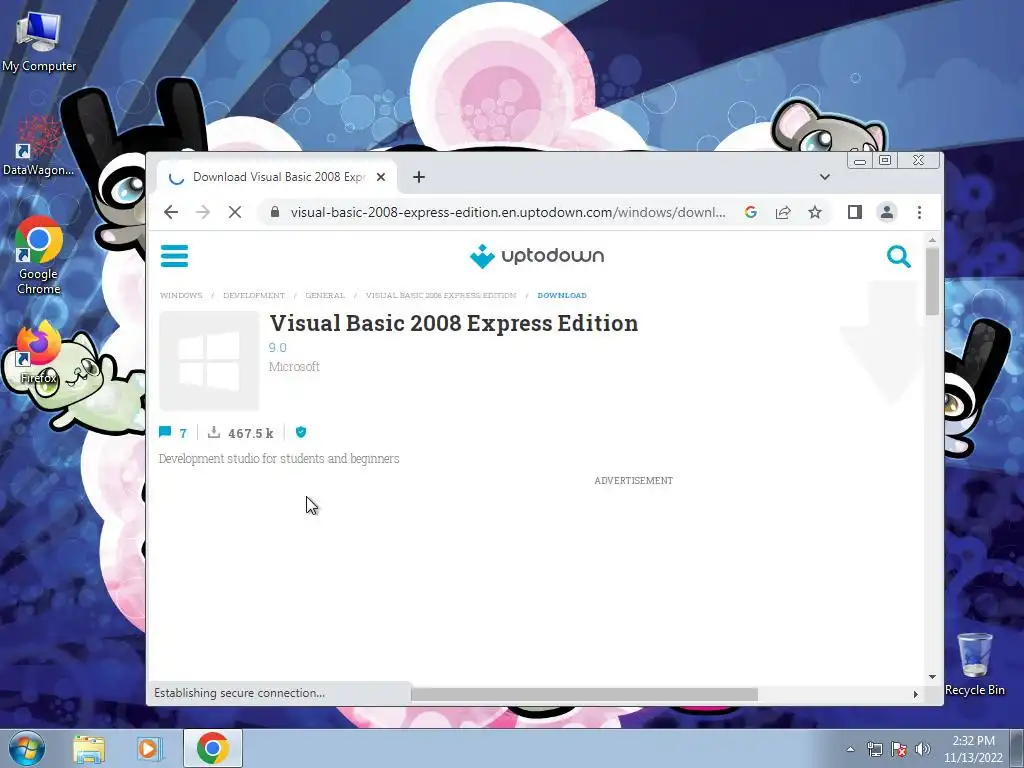Bookmark this page with the star icon
This screenshot has width=1024, height=768.
tap(814, 212)
